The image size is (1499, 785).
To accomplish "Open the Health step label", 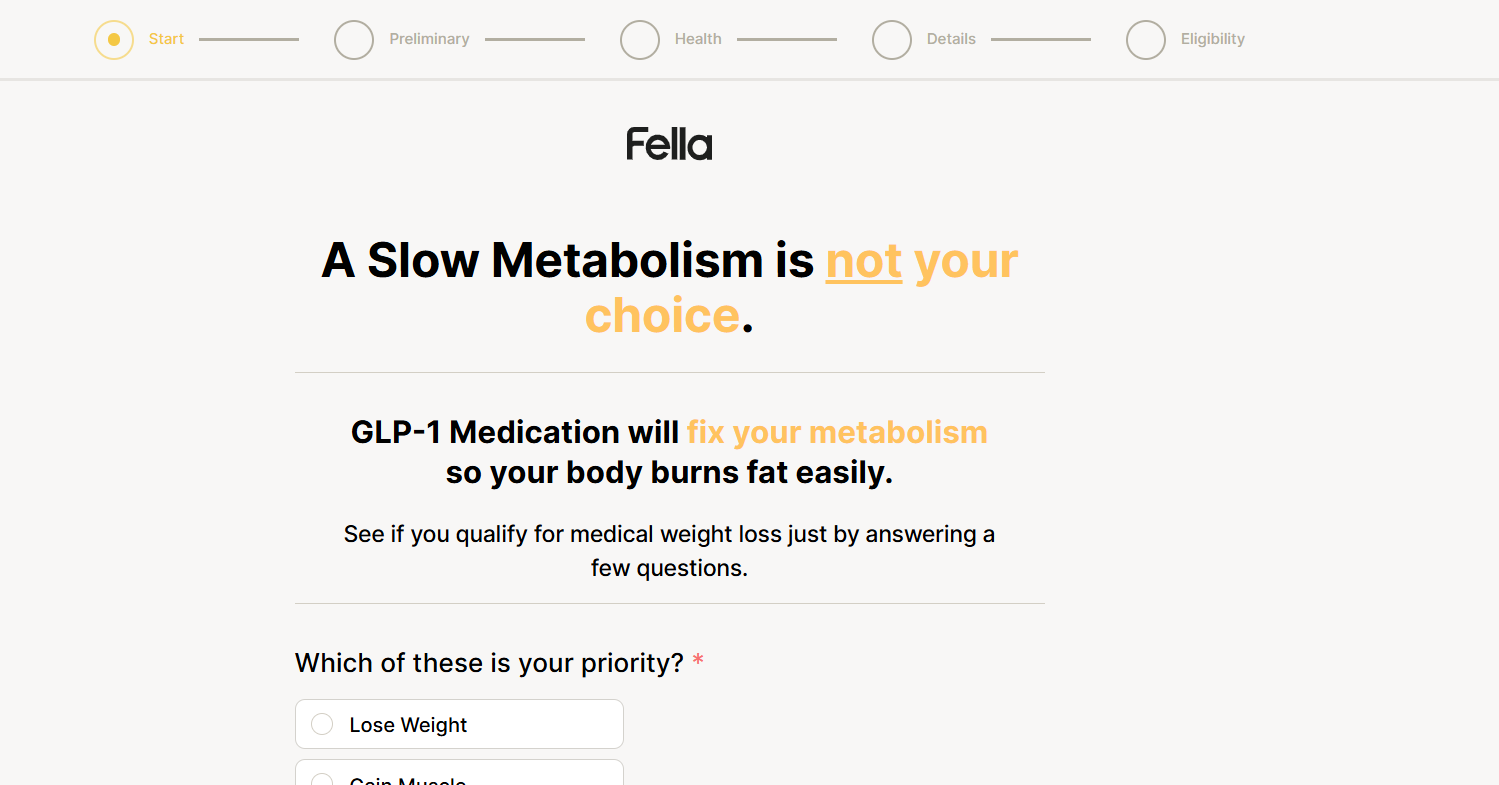I will (698, 39).
